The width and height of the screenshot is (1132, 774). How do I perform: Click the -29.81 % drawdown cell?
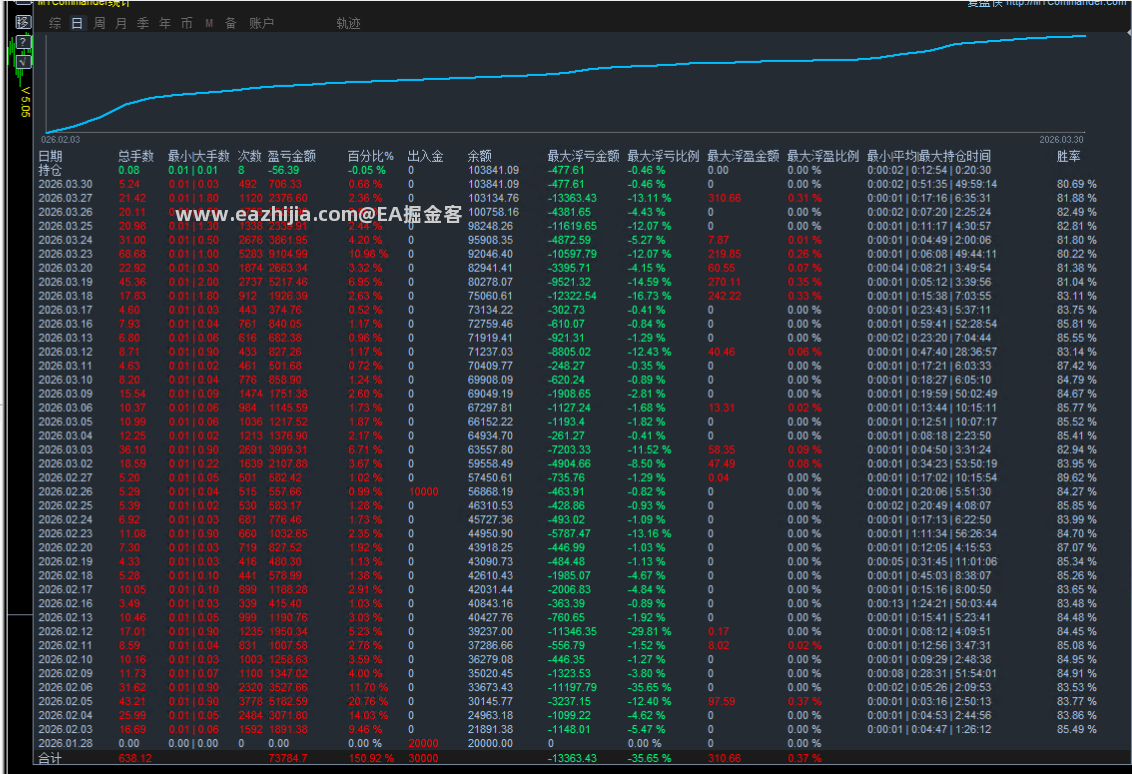click(649, 632)
